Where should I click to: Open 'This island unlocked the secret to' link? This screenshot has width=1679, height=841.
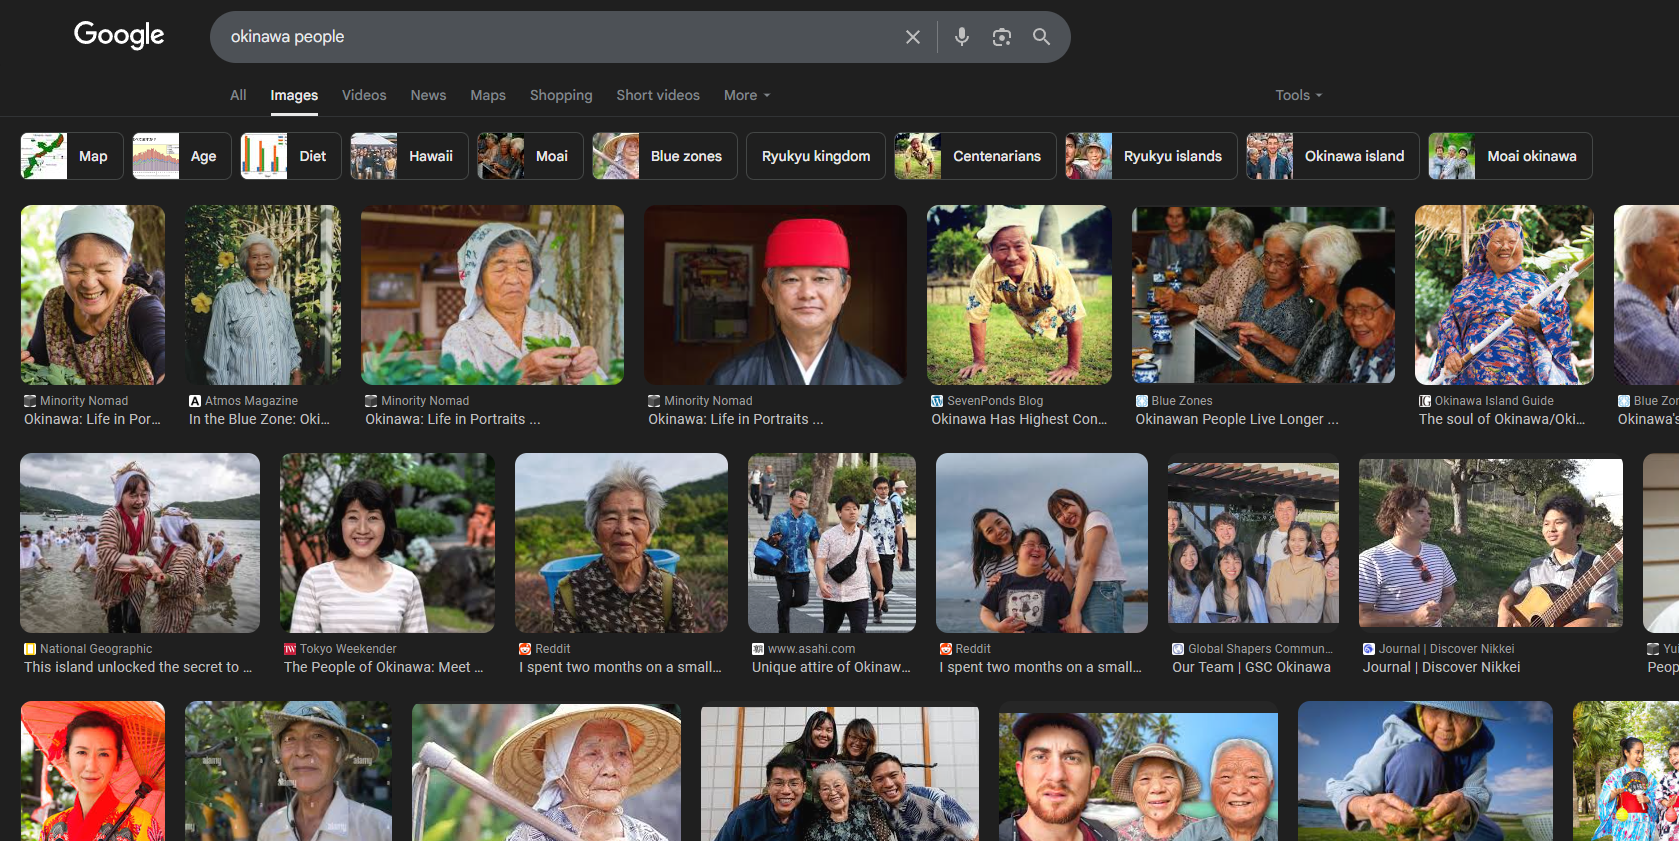click(x=138, y=667)
